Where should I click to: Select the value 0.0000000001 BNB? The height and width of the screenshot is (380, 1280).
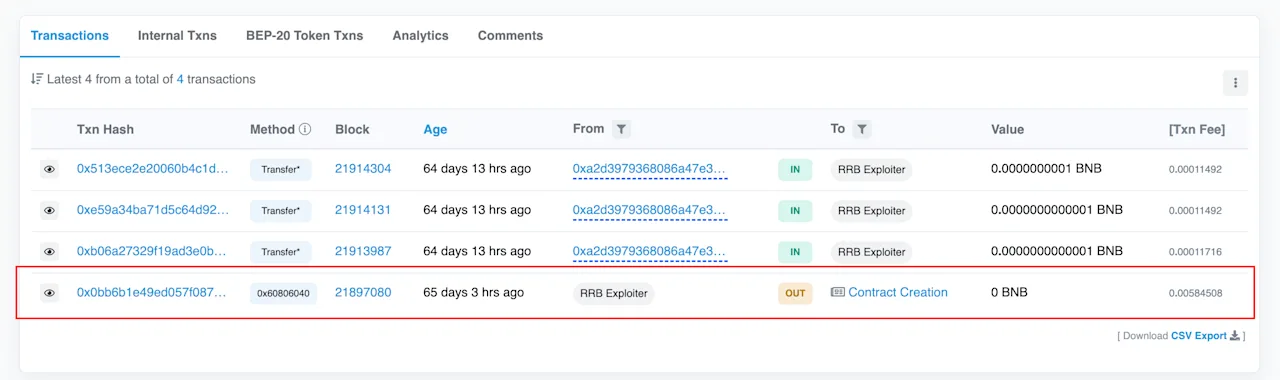click(1046, 169)
